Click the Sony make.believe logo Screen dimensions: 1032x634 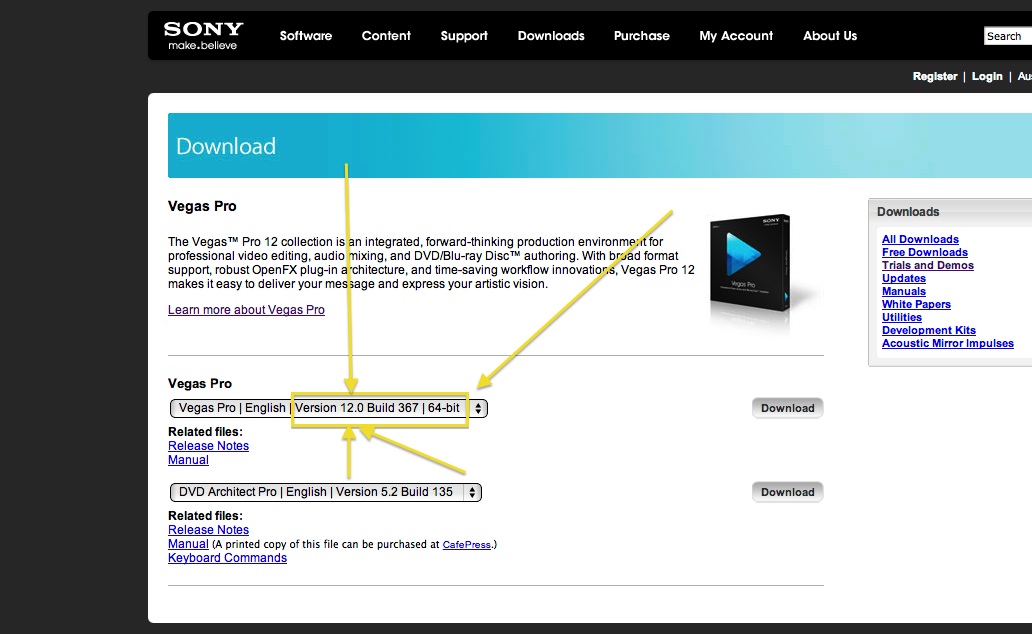tap(203, 36)
